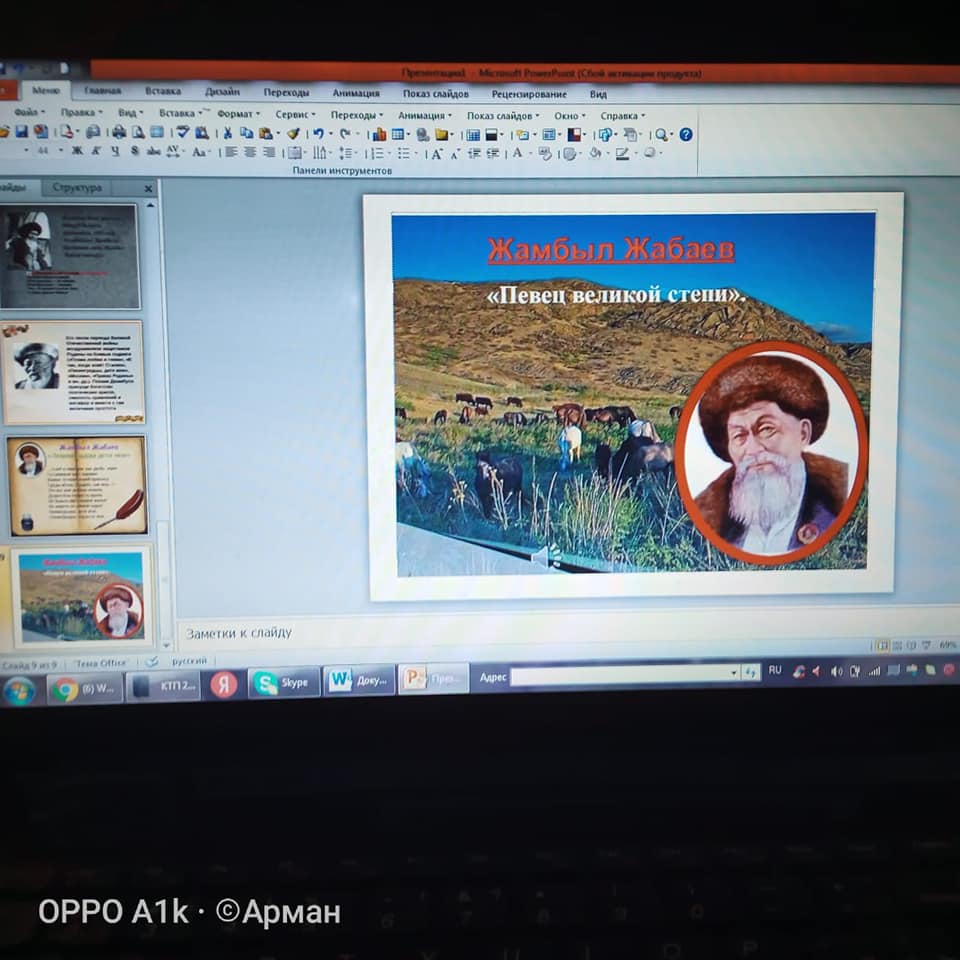Click the Undo arrow icon
This screenshot has height=960, width=960.
(318, 133)
